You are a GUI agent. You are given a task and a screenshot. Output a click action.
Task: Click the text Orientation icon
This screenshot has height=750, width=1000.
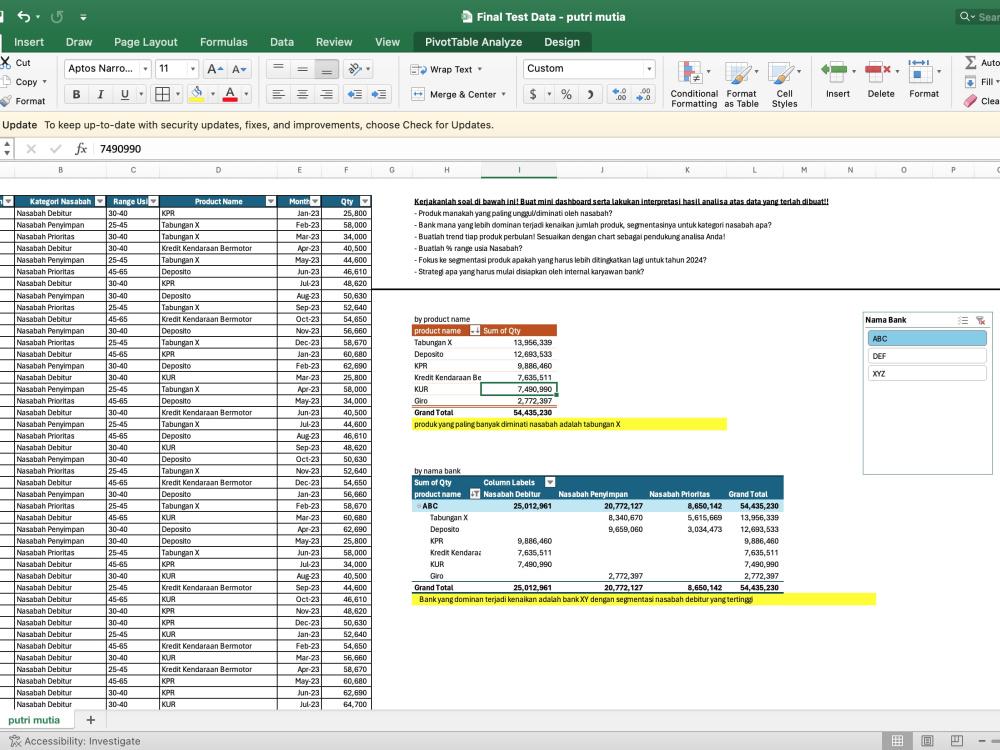[355, 68]
